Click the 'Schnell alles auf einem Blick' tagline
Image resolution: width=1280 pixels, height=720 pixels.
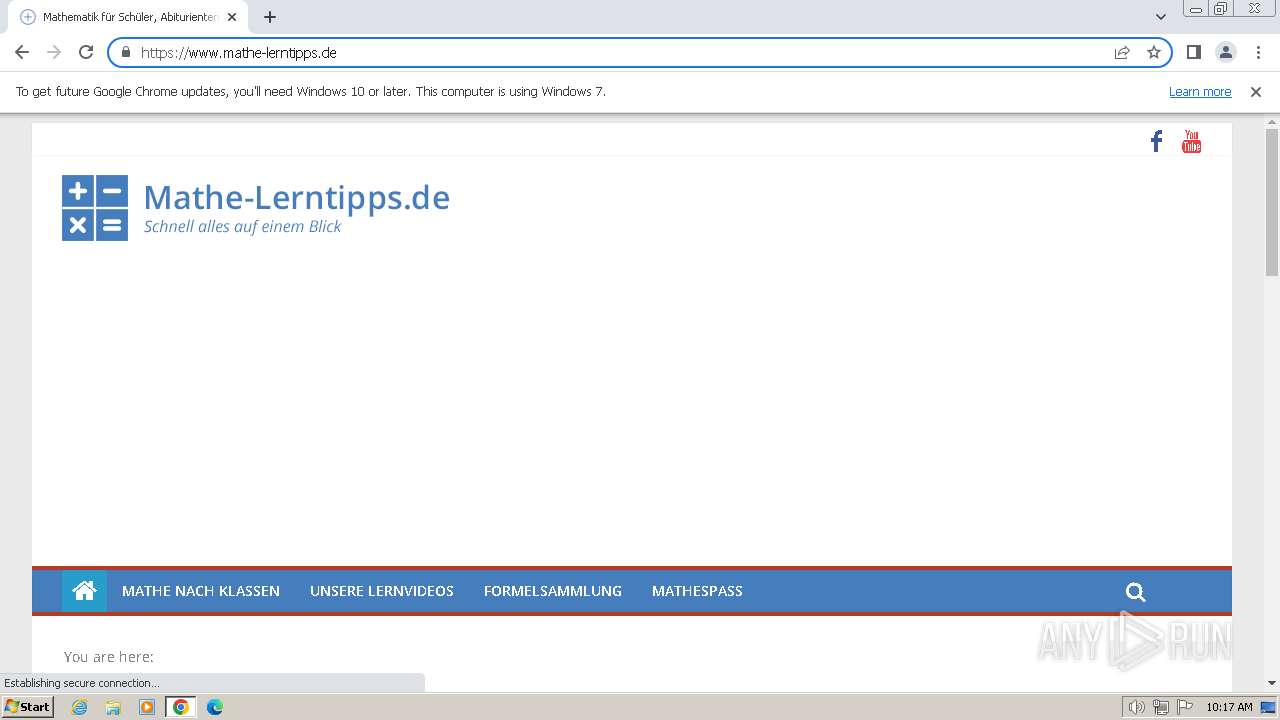tap(243, 227)
